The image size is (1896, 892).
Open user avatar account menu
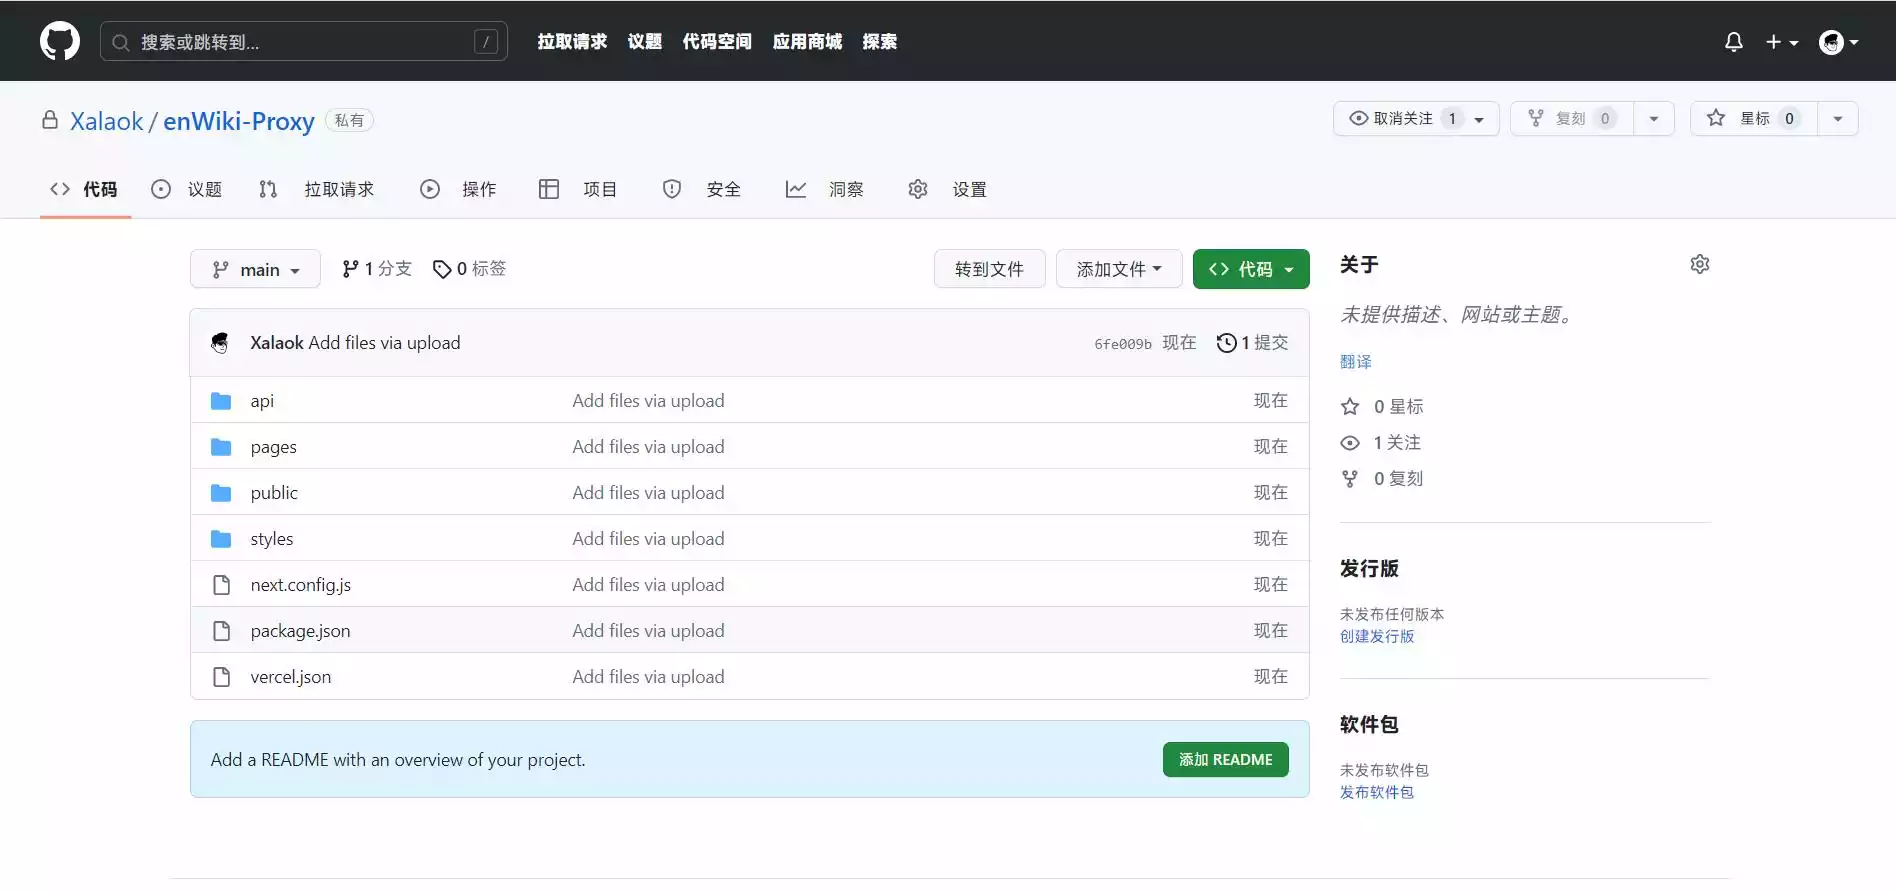1838,42
